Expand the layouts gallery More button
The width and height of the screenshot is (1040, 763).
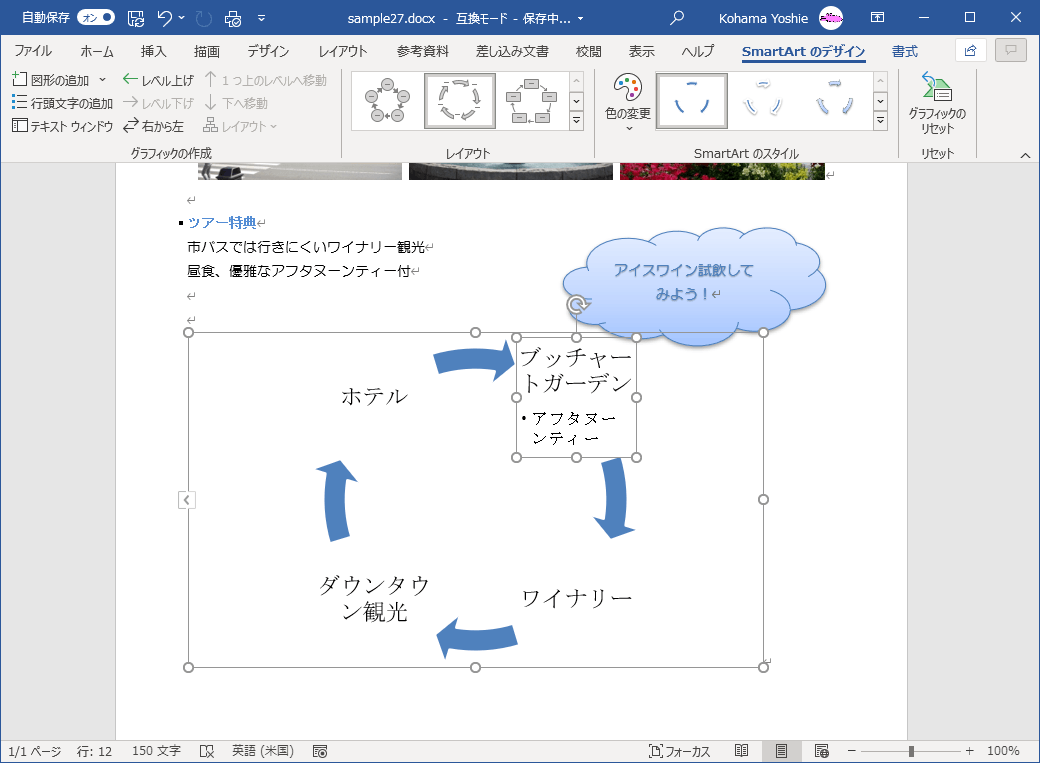tap(576, 121)
